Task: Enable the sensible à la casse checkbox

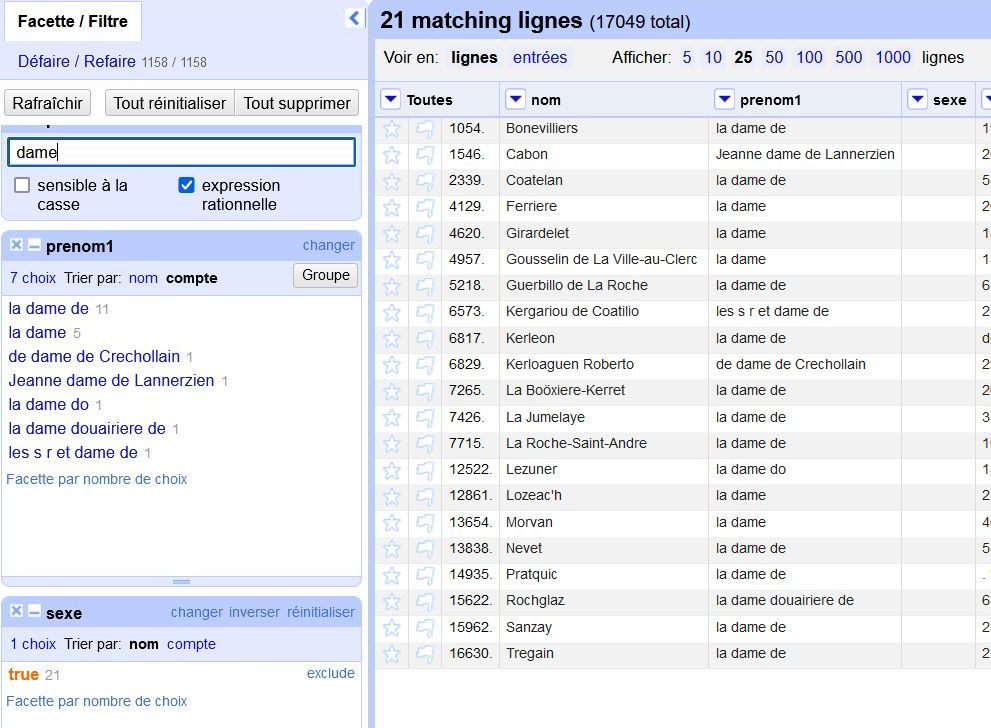Action: pyautogui.click(x=22, y=185)
